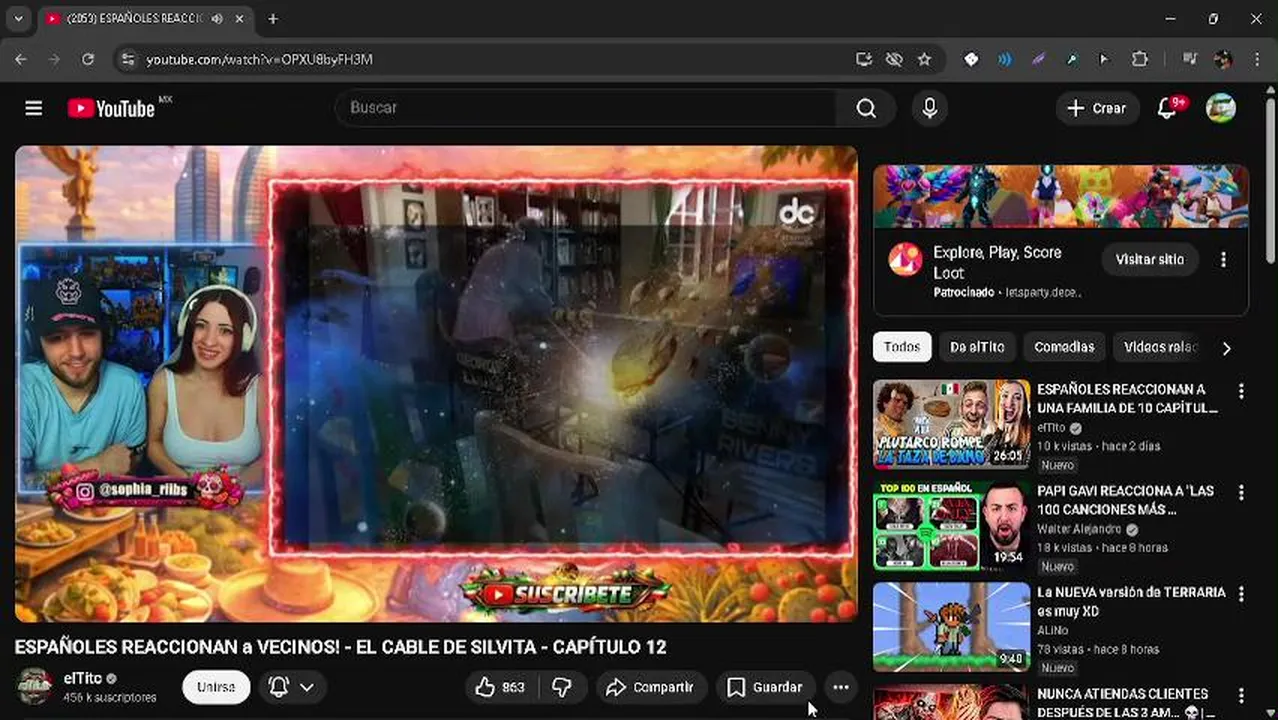The width and height of the screenshot is (1278, 720).
Task: Open options for ESPAÑOLES REACCIONAN A UNA FAMILIA video
Action: [x=1241, y=391]
